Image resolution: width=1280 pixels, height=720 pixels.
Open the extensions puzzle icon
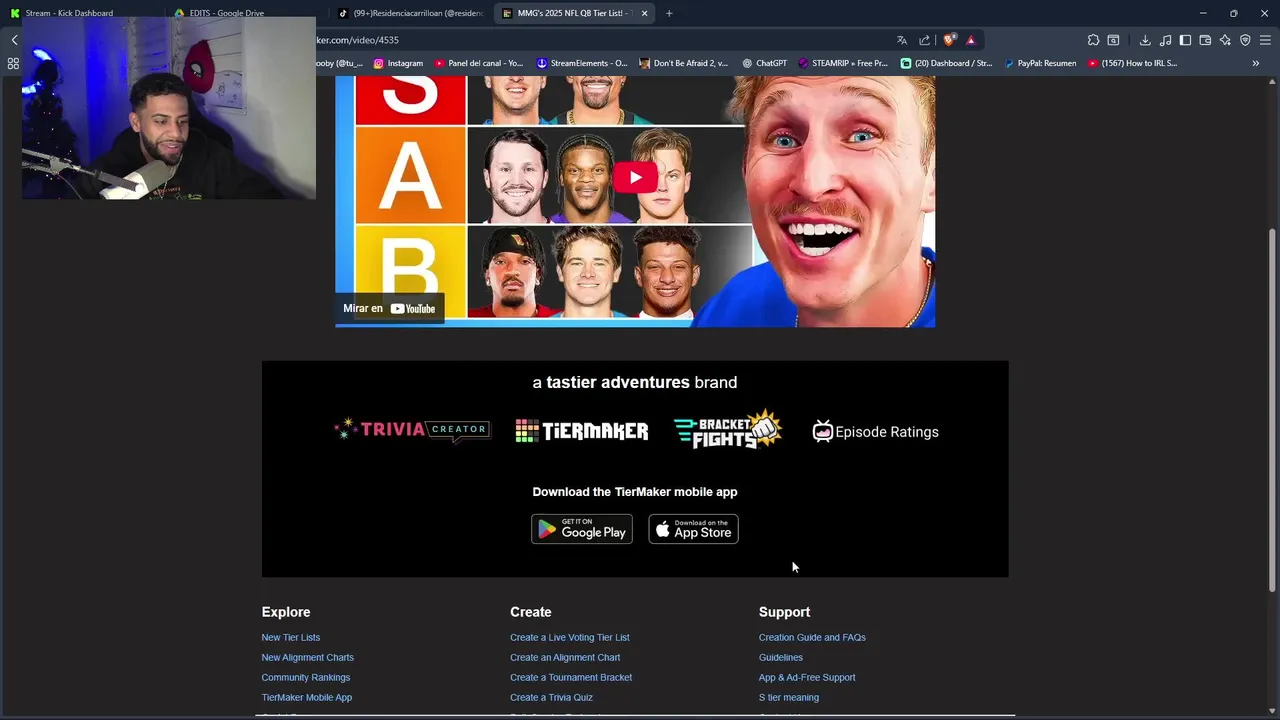(1093, 40)
